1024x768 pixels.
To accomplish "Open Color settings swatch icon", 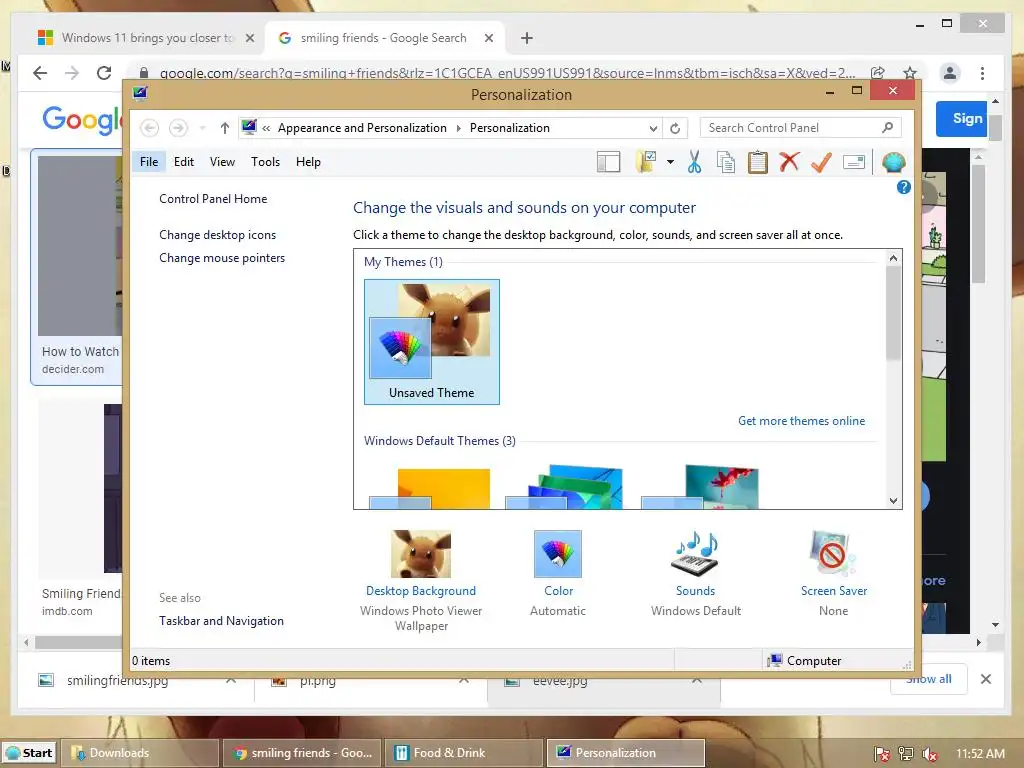I will click(558, 554).
